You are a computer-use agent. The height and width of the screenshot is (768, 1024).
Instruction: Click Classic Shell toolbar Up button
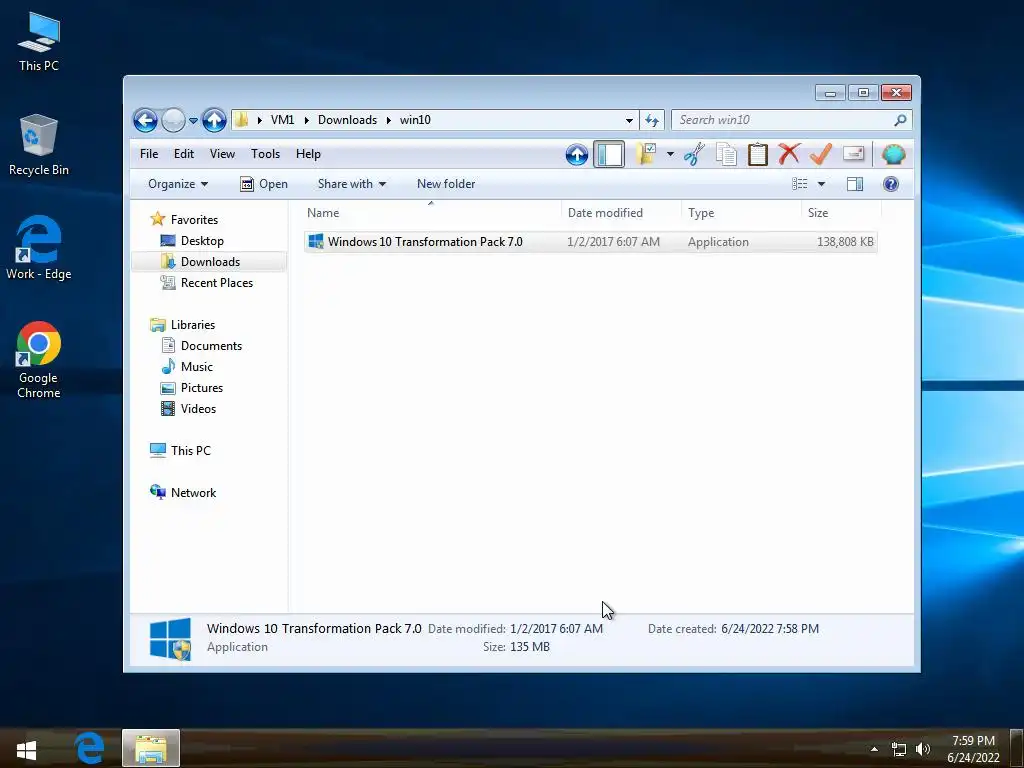[x=577, y=155]
